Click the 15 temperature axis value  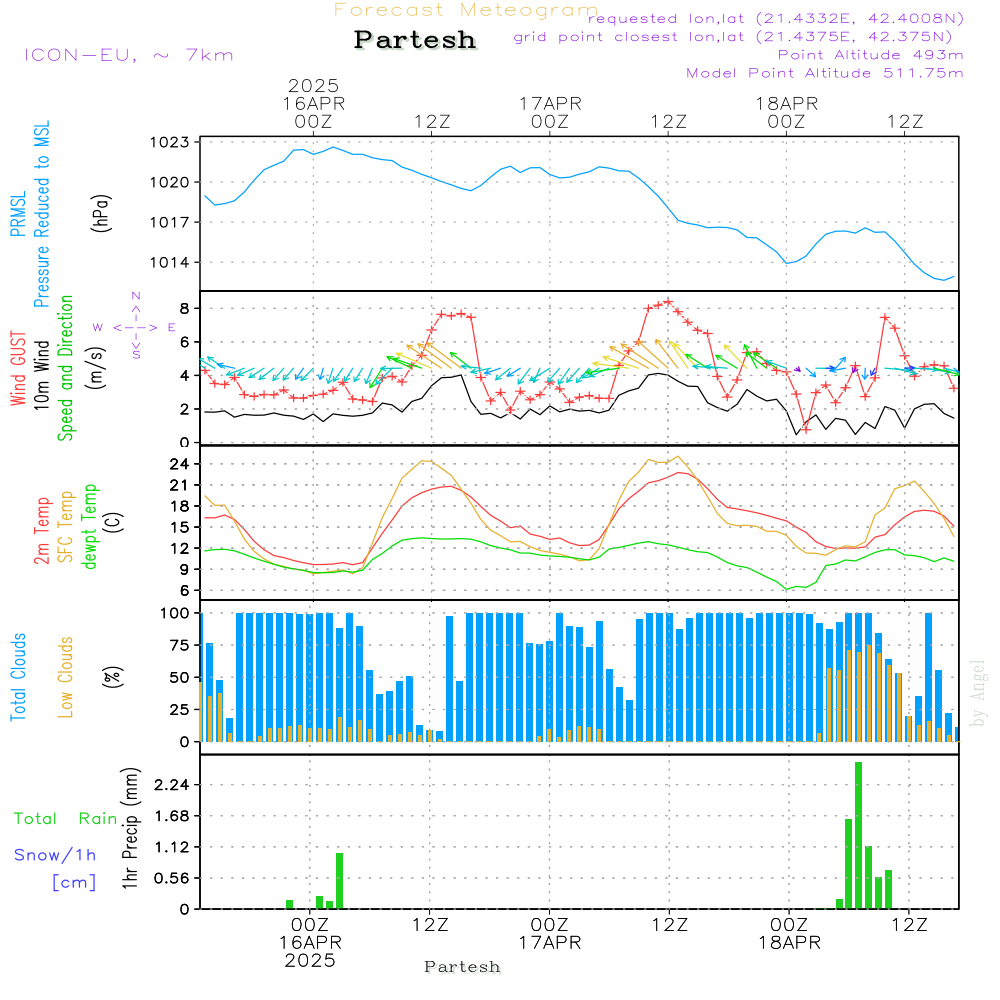point(180,527)
